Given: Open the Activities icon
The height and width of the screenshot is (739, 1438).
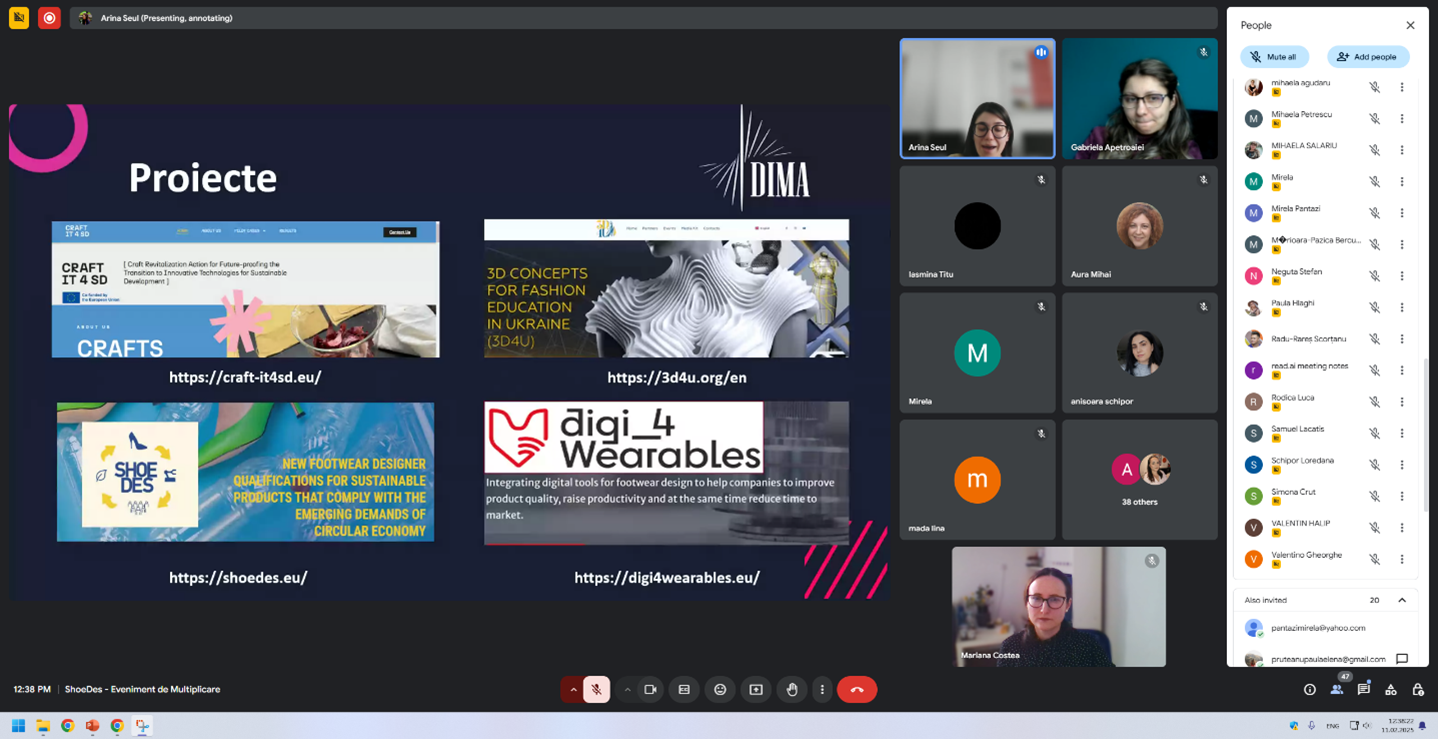Looking at the screenshot, I should [x=1391, y=689].
